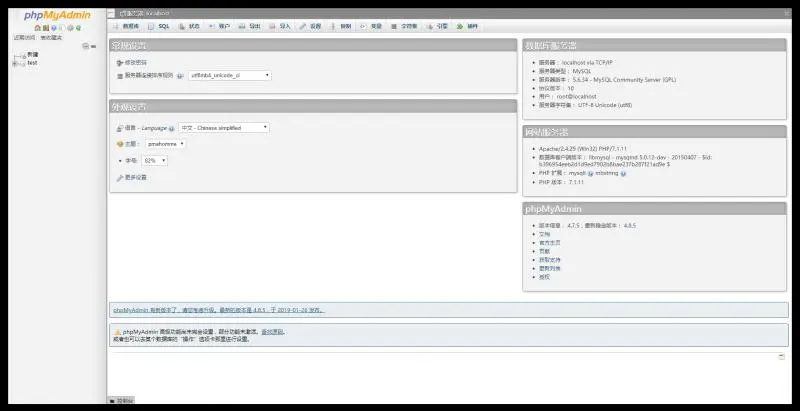This screenshot has height=411, width=800.
Task: Open the 数据库 (Databases) tab
Action: (x=126, y=26)
